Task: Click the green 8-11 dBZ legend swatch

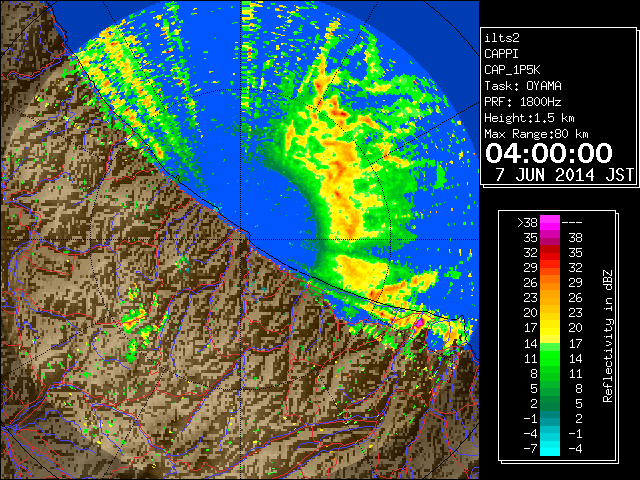Action: pyautogui.click(x=550, y=373)
